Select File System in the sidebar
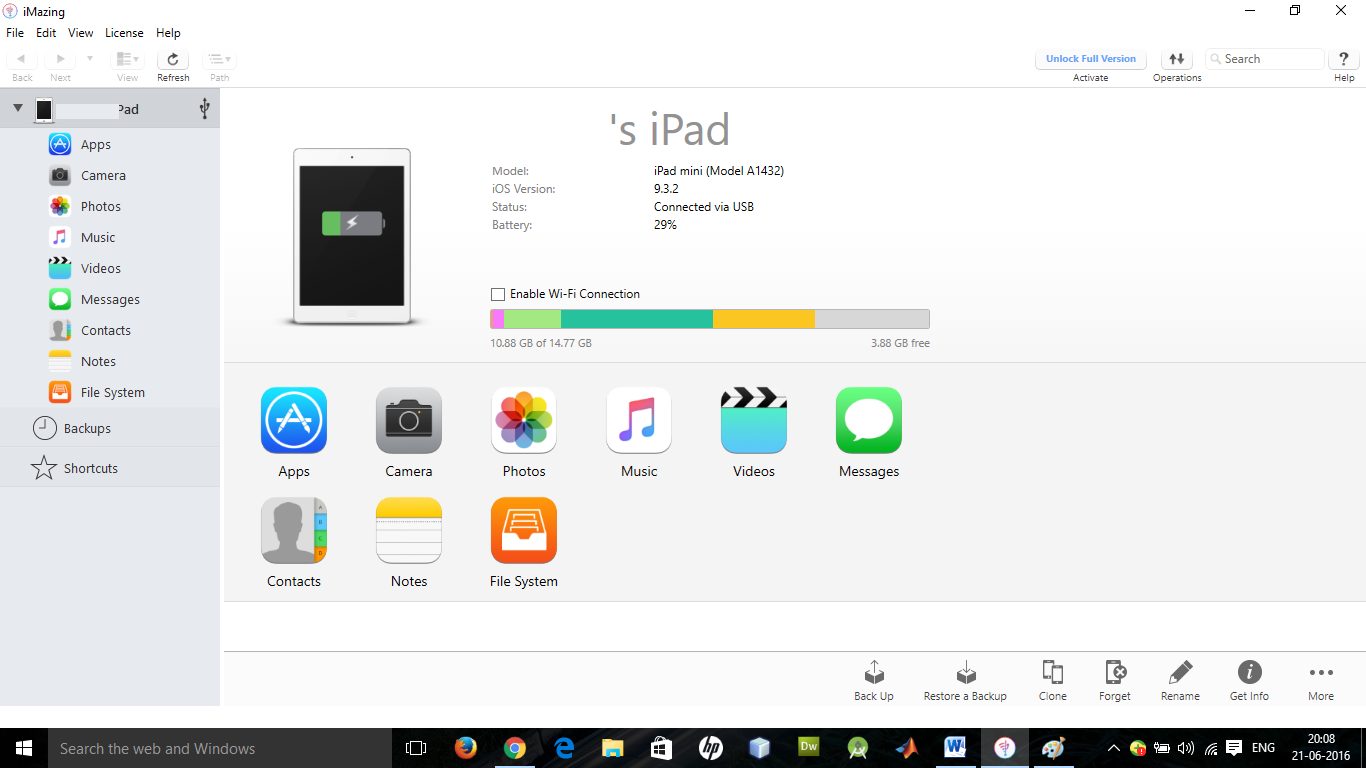Image resolution: width=1366 pixels, height=768 pixels. pyautogui.click(x=110, y=392)
